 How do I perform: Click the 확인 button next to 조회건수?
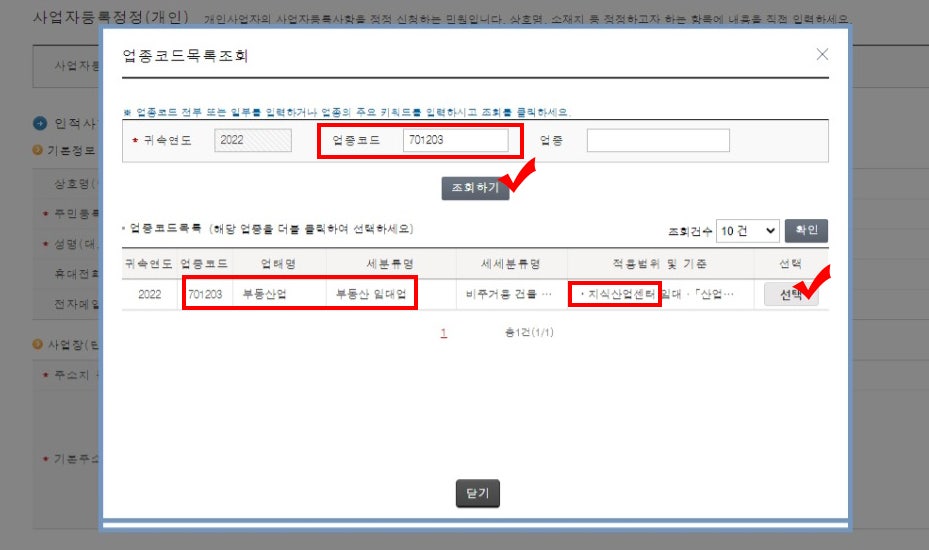click(806, 231)
